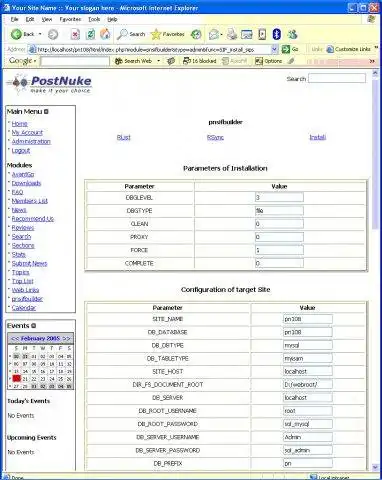Open the Back button history dropdown arrow
382x480 pixels.
point(40,34)
